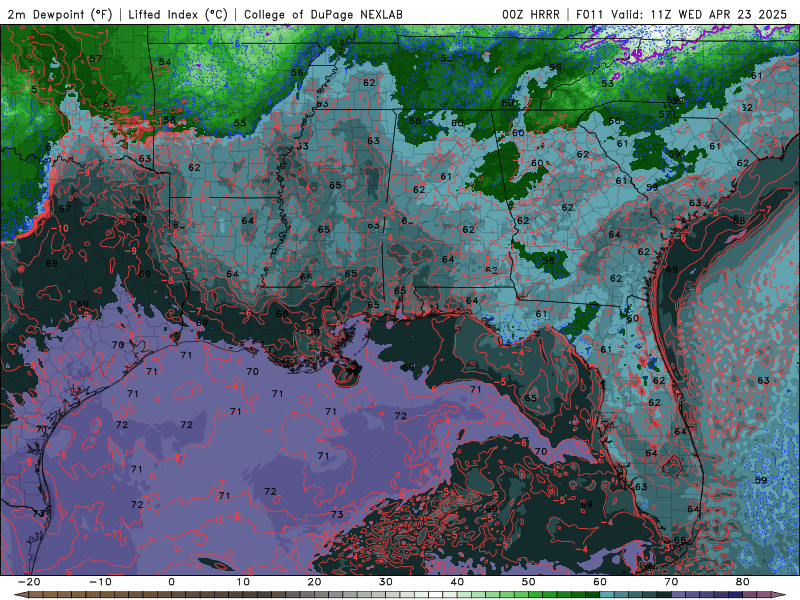The height and width of the screenshot is (600, 800).
Task: Click the 80 label on the color scale
Action: point(743,582)
